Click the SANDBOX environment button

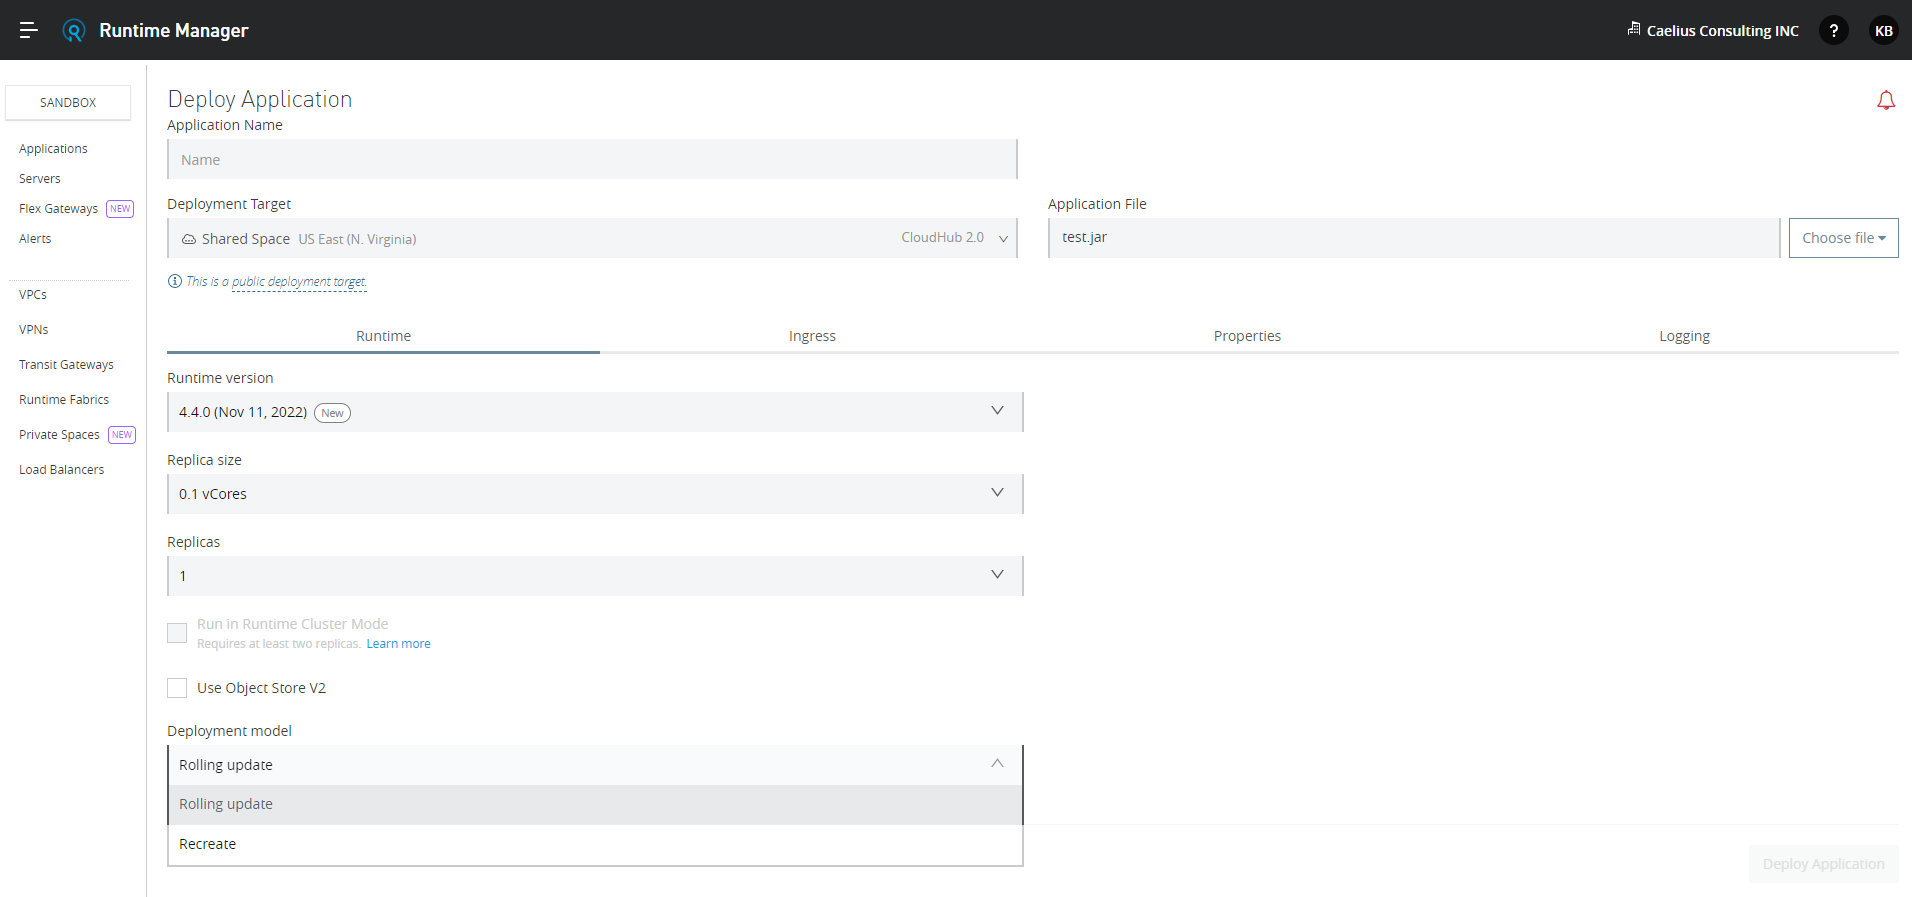click(x=68, y=103)
